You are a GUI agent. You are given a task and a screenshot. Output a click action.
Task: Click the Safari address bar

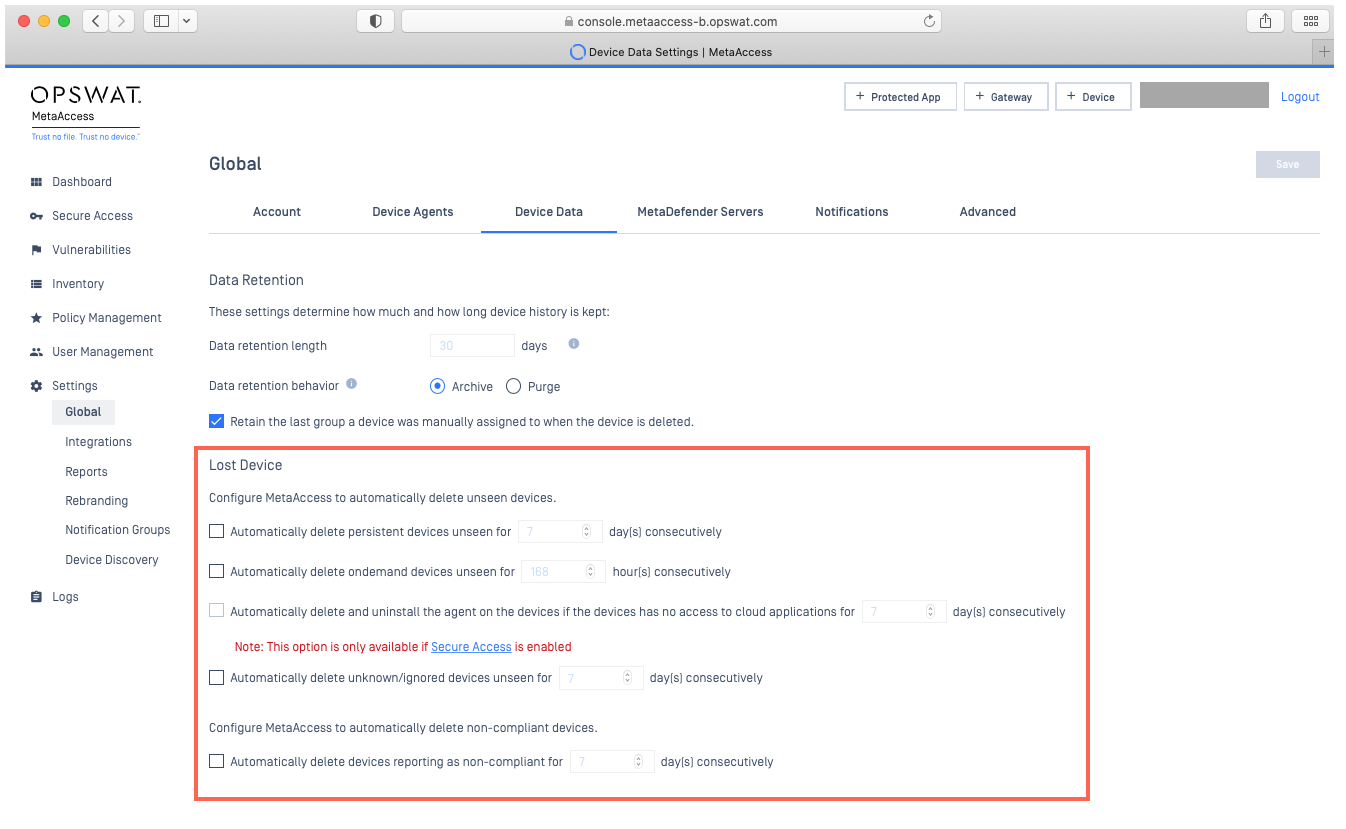point(671,21)
